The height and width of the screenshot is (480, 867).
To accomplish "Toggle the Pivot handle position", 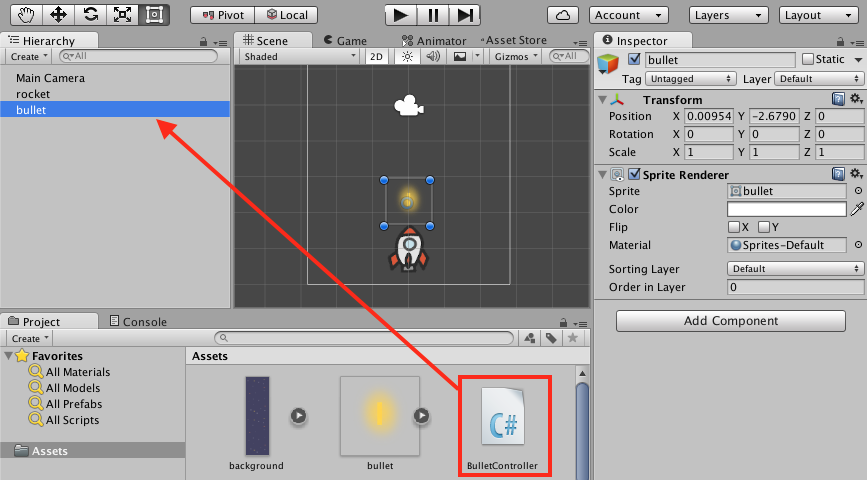I will coord(223,15).
